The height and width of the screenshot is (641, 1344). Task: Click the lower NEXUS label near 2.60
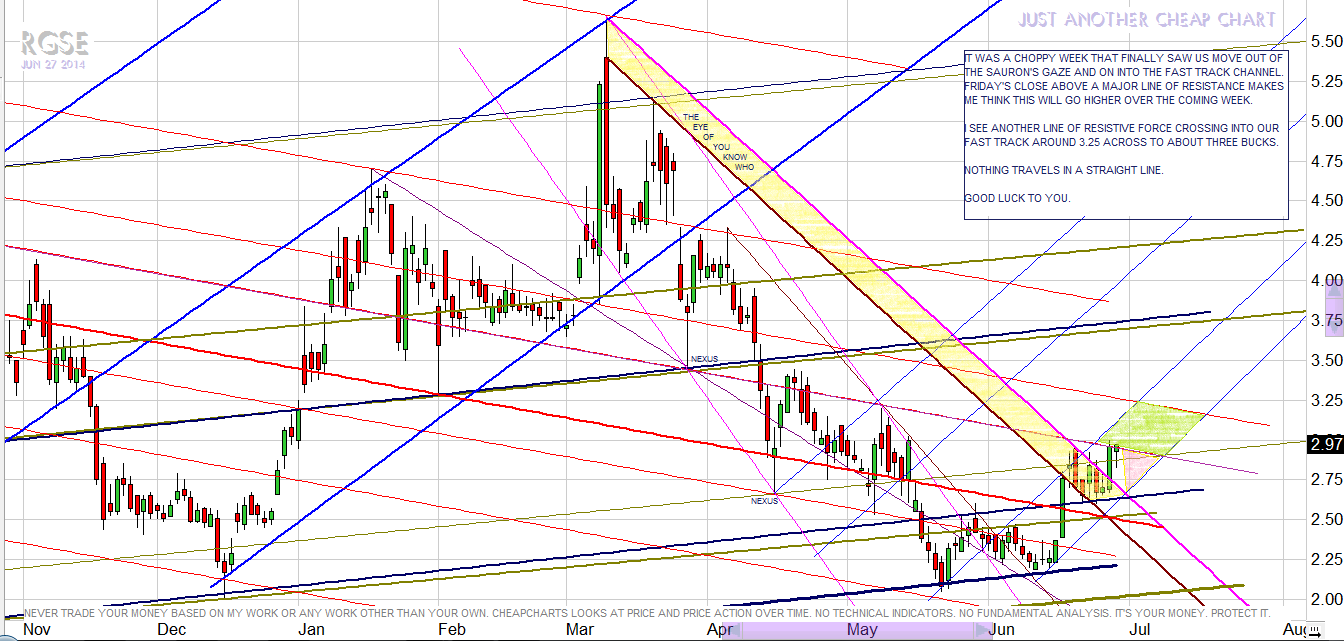pos(765,500)
